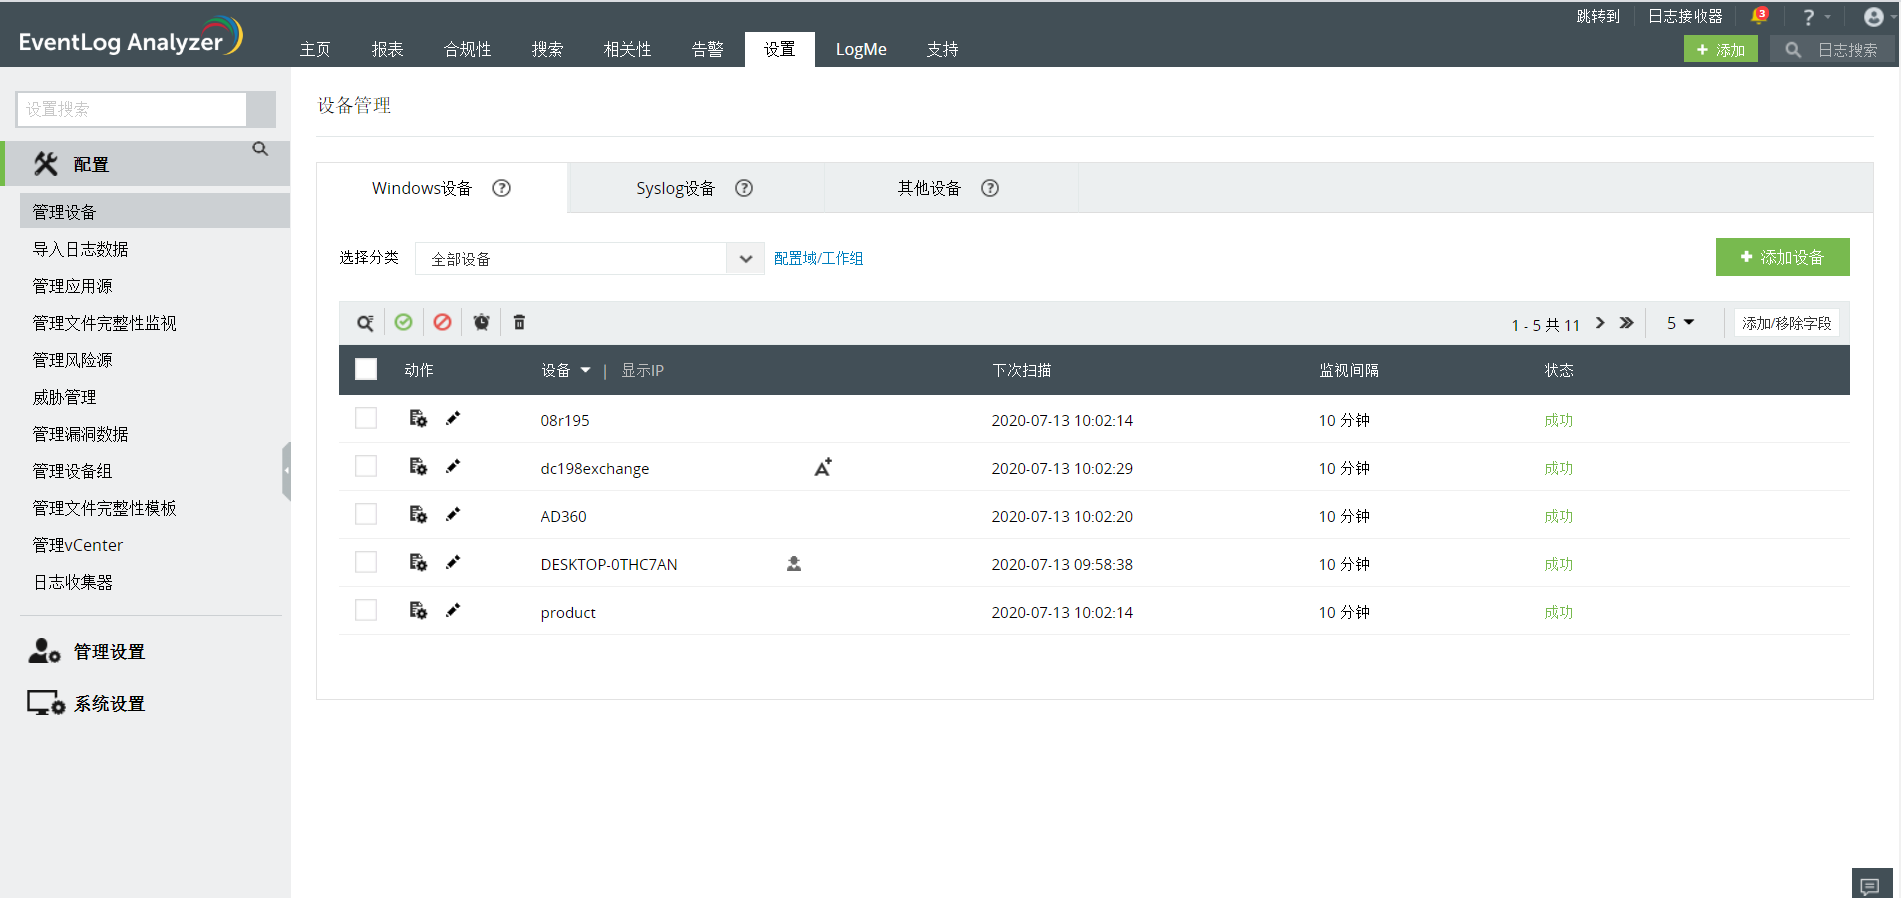Open the 合规性 menu in top navigation
Screen dimensions: 1901x898
(467, 50)
